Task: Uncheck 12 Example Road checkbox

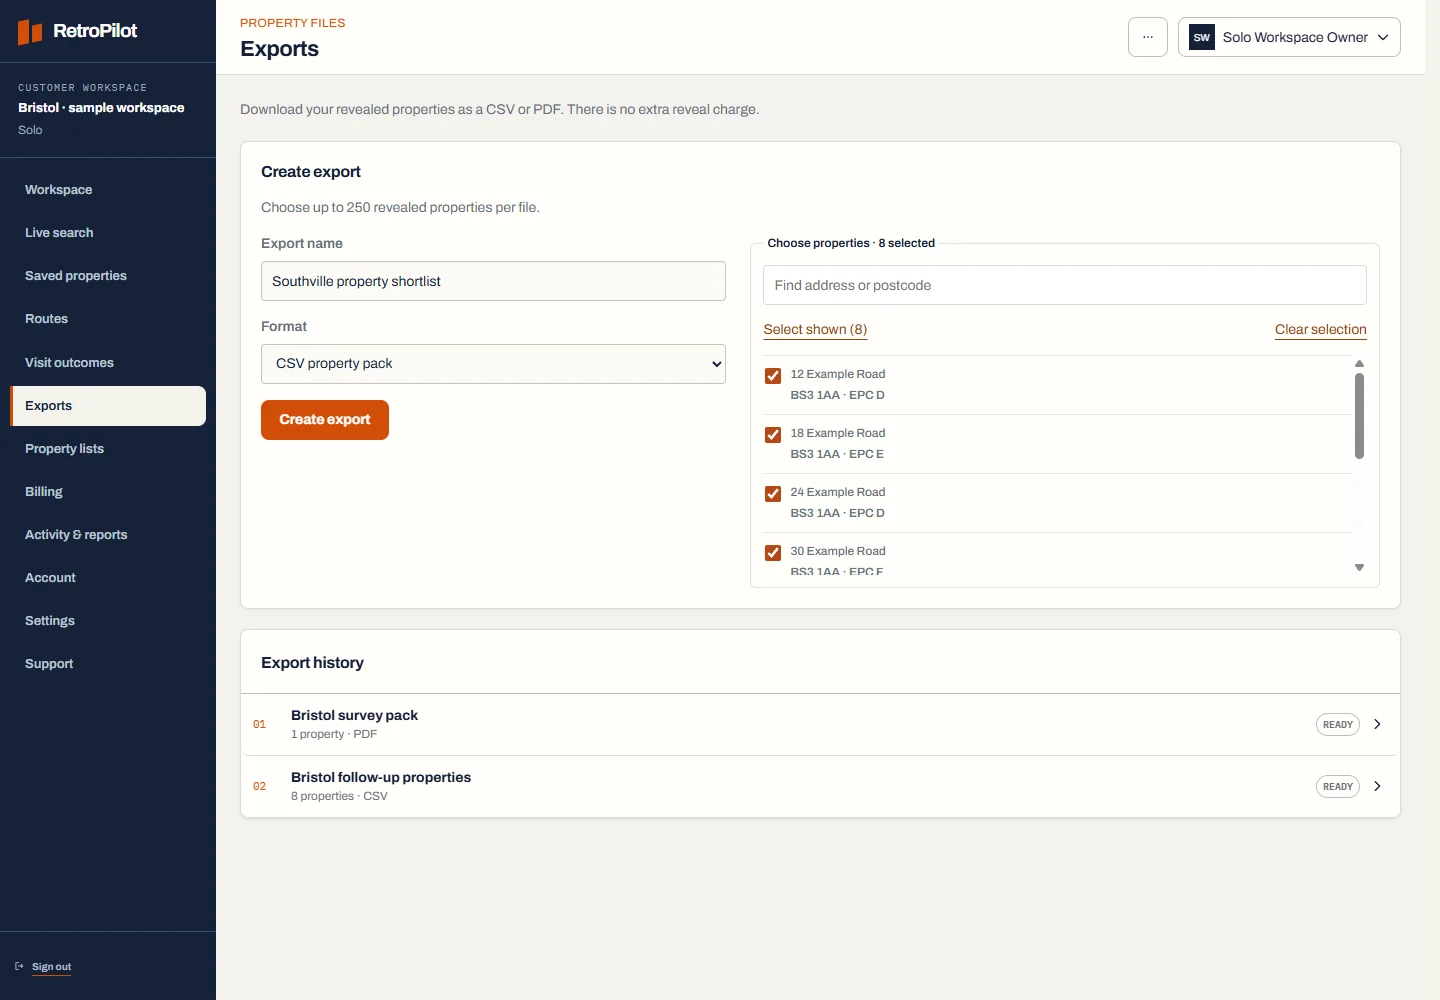Action: 773,376
